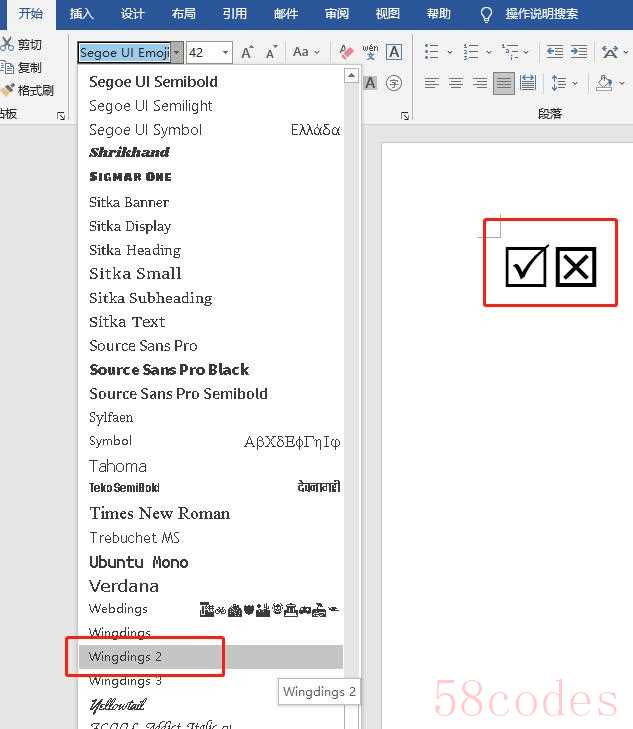Open the font name dropdown arrow

tap(177, 53)
